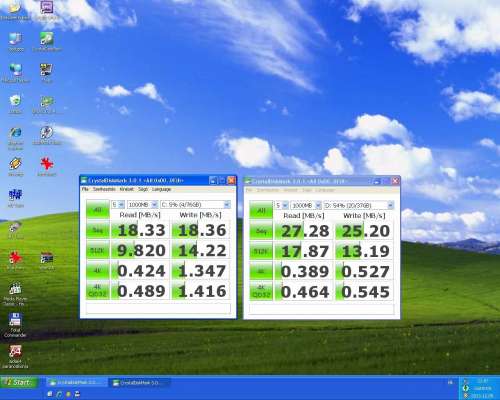Screen dimensions: 500x400
Task: Open File menu in right CrystalDiskMark window
Action: pos(249,190)
